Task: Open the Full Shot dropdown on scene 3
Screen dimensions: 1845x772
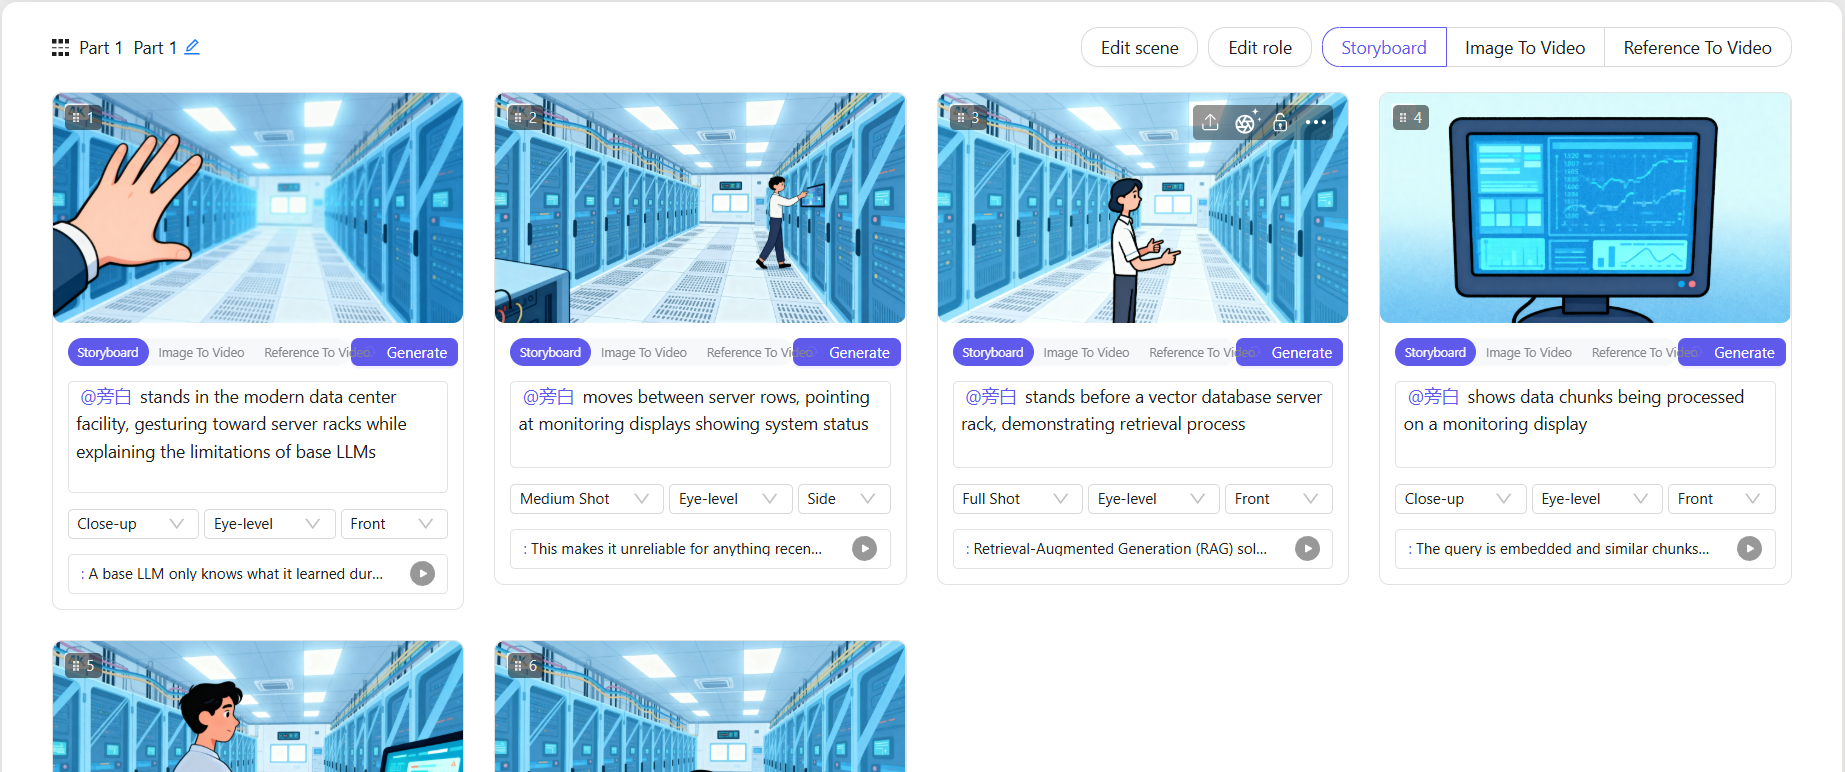Action: click(1017, 499)
